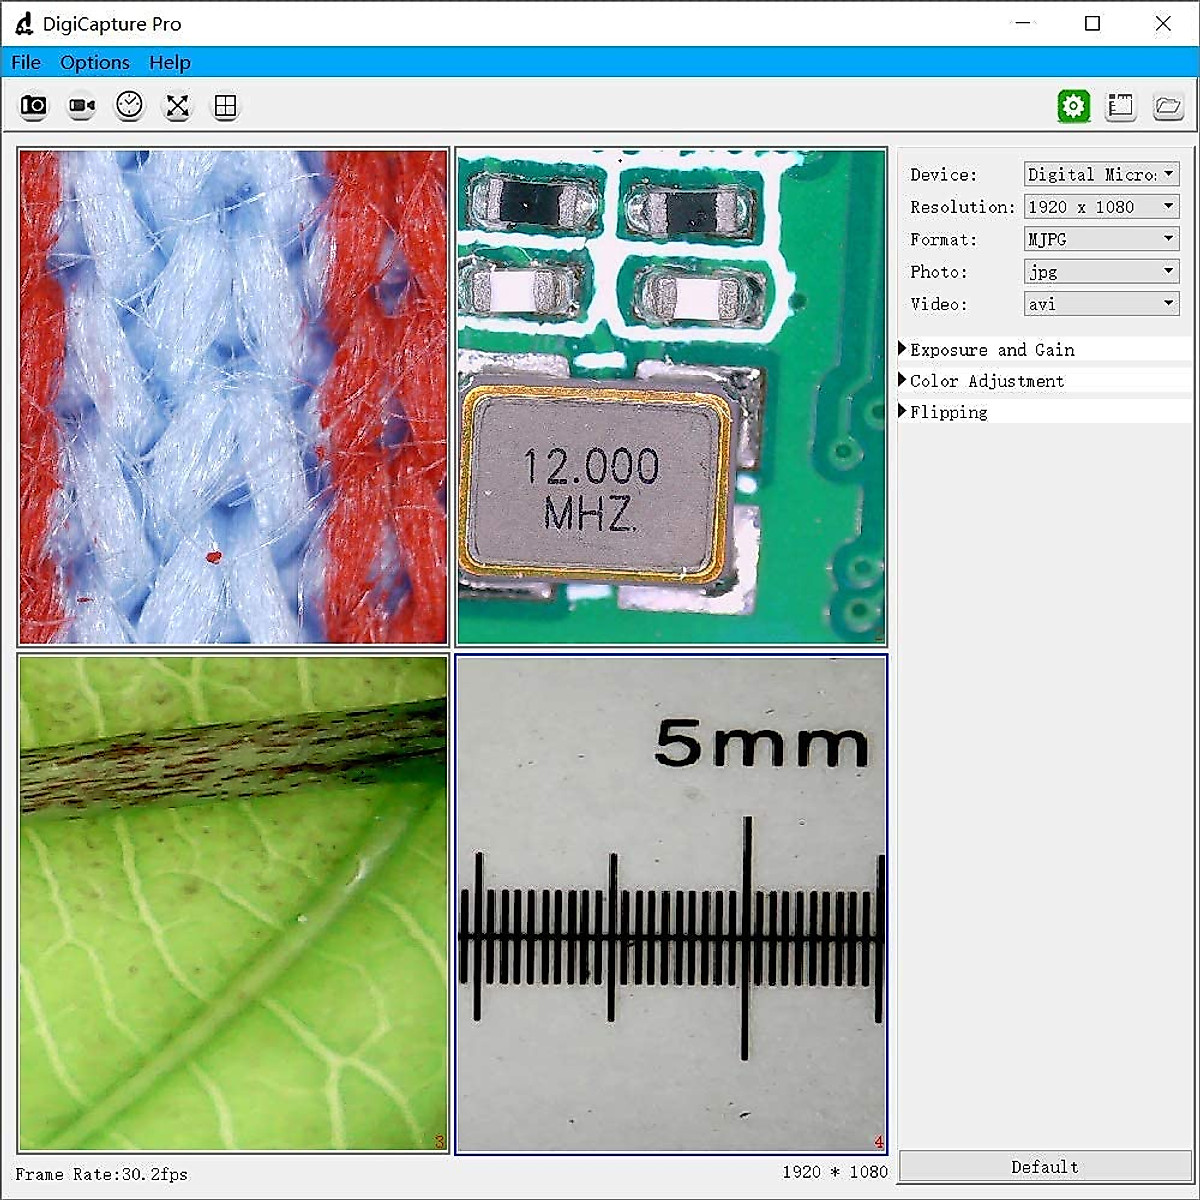Screen dimensions: 1200x1200
Task: Open the timed capture clock tool
Action: click(129, 105)
